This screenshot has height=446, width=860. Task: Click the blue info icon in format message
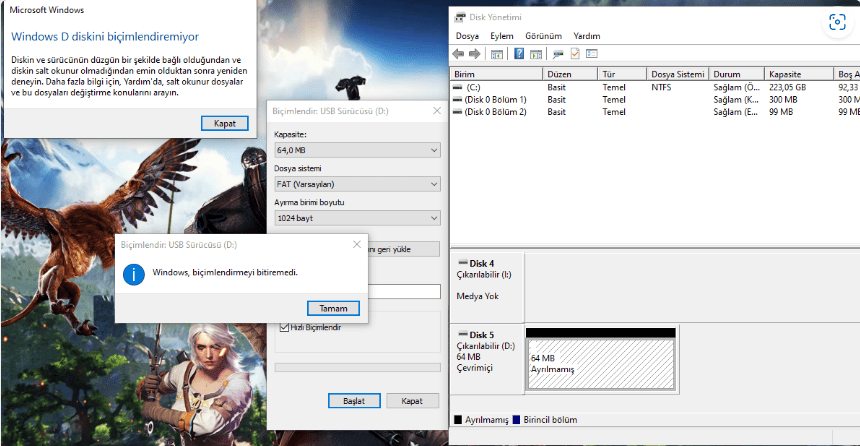click(x=134, y=274)
